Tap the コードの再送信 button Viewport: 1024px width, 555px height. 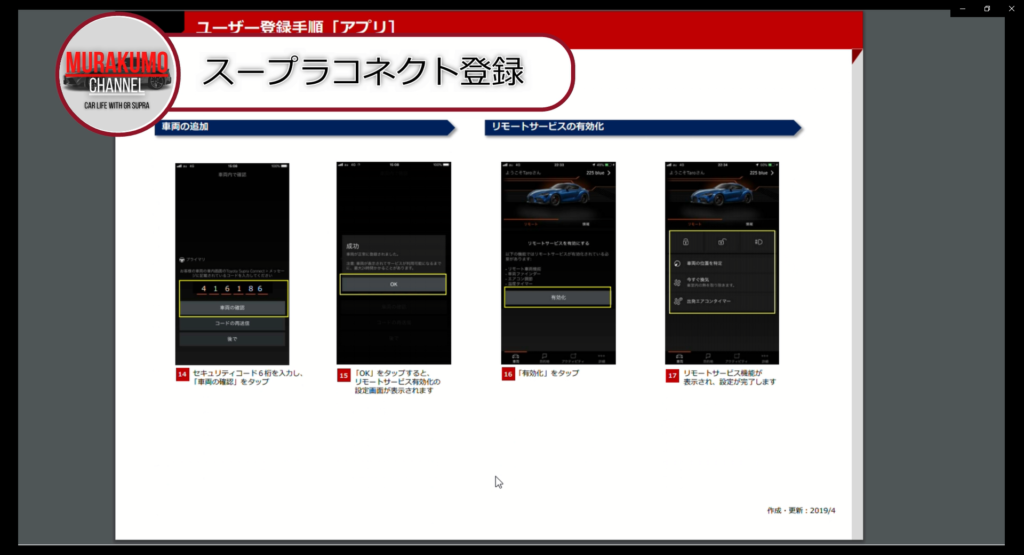(232, 323)
